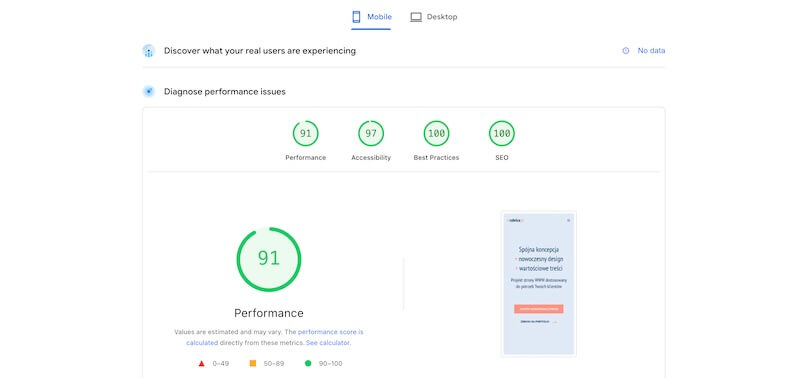This screenshot has width=800, height=378.
Task: Select the Accessibility 97 score gauge
Action: (371, 134)
